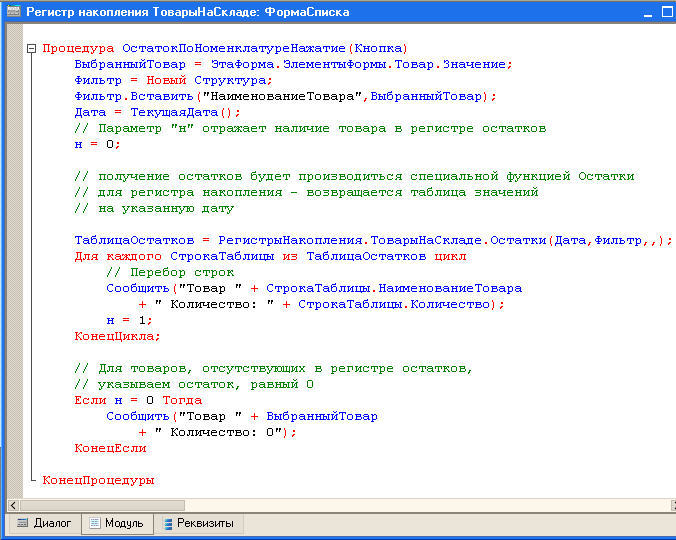
Task: Place cursor on ОстатокПоНоменклатуреНажатие procedure name
Action: [x=234, y=48]
